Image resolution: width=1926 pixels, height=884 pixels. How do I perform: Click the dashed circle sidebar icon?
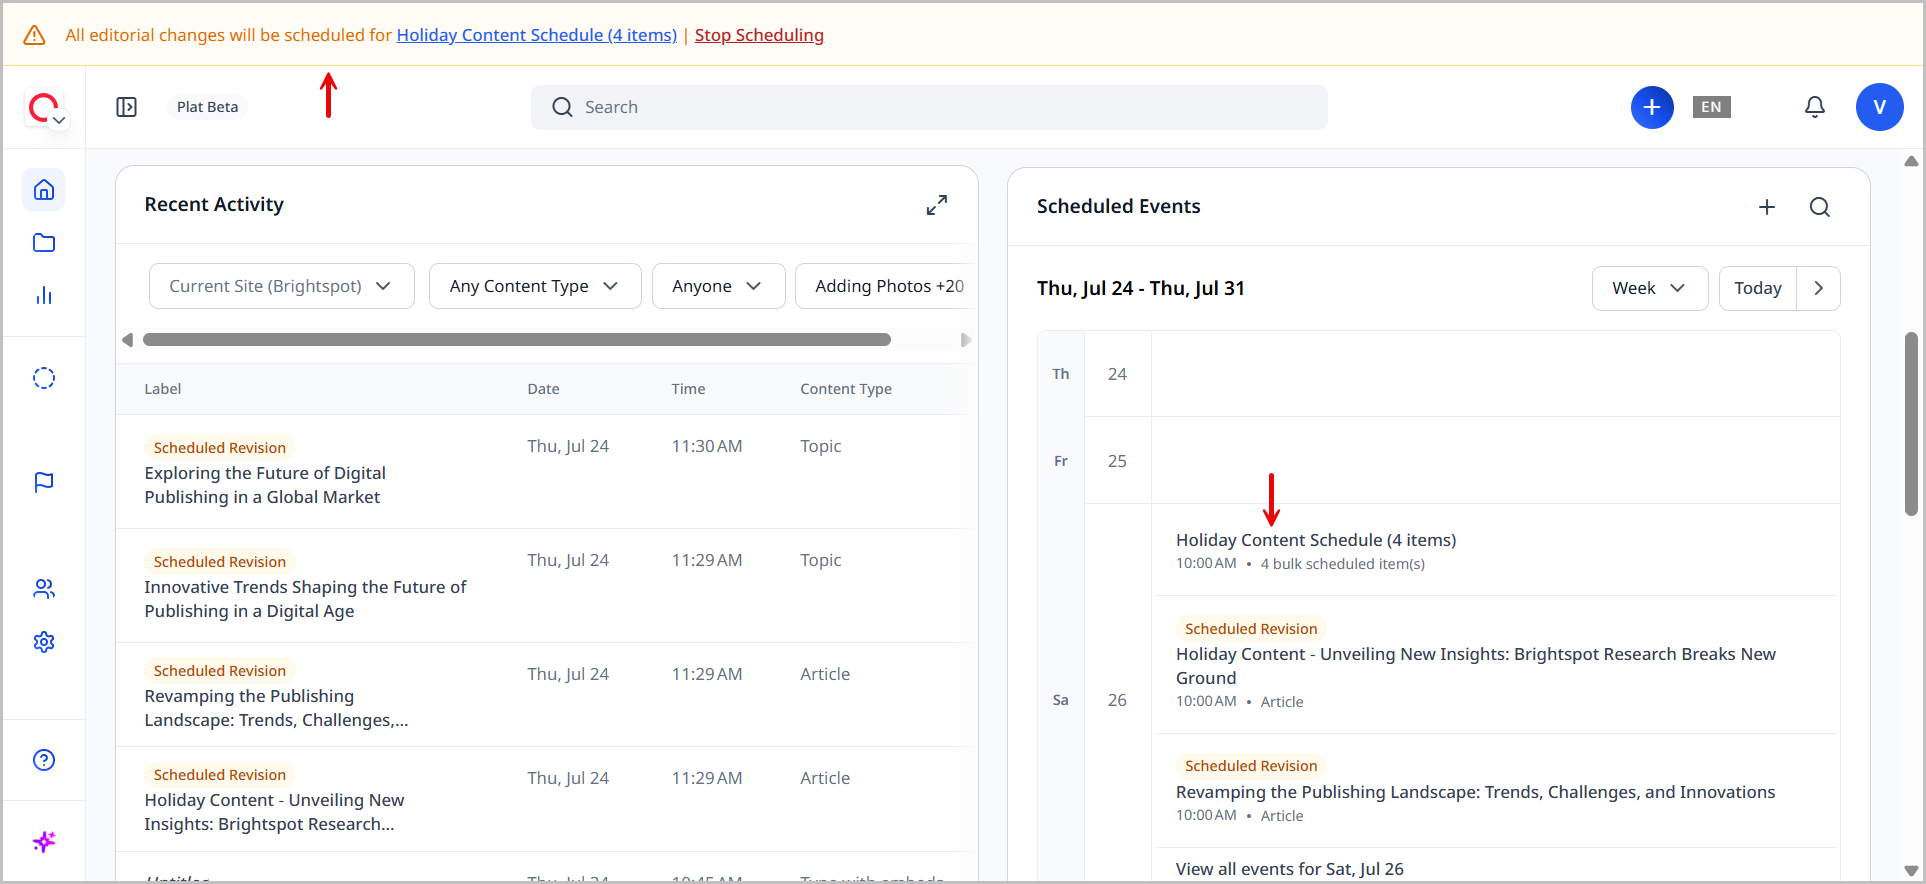click(44, 378)
